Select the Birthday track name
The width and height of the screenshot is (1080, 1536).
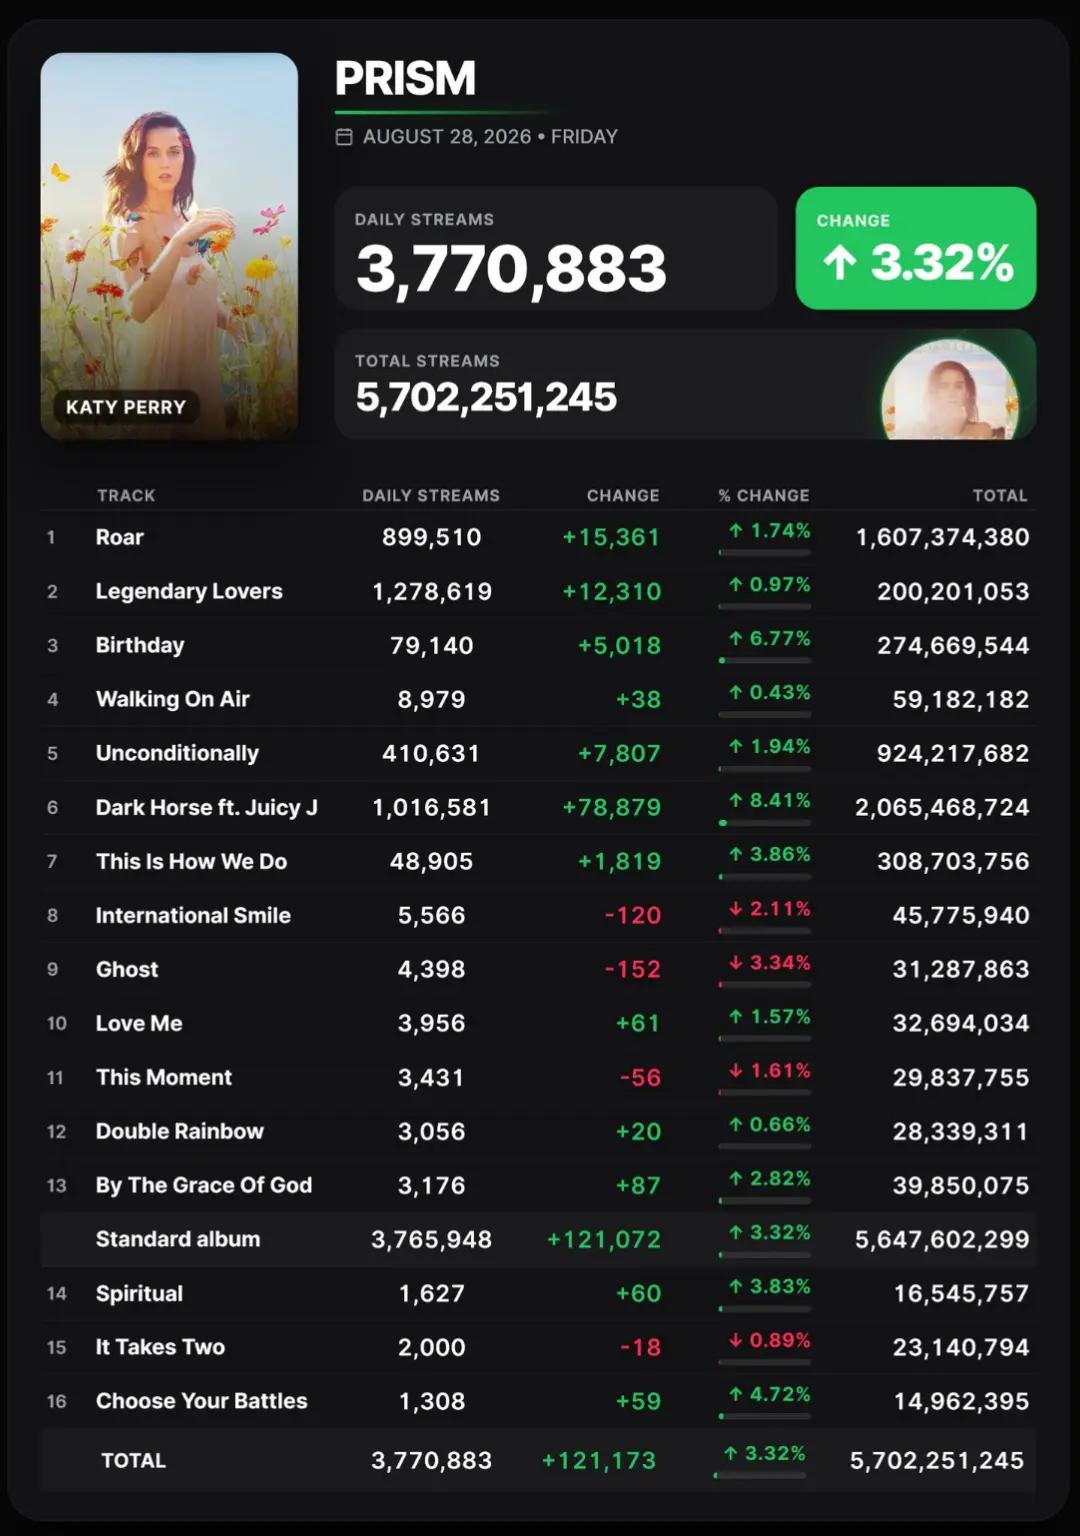coord(140,645)
